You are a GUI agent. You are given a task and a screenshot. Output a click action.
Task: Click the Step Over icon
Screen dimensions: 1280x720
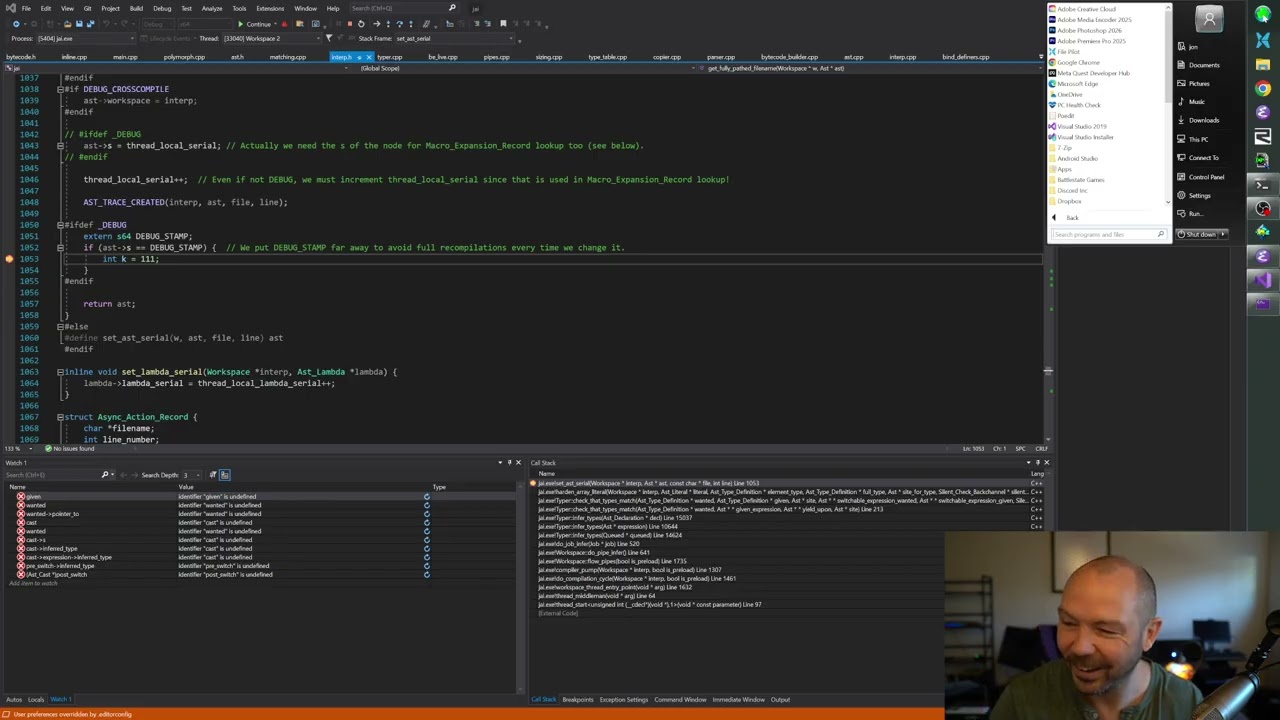399,24
